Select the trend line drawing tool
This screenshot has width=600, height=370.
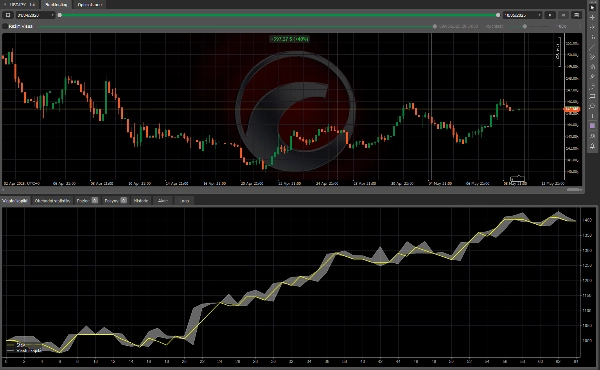[x=592, y=47]
